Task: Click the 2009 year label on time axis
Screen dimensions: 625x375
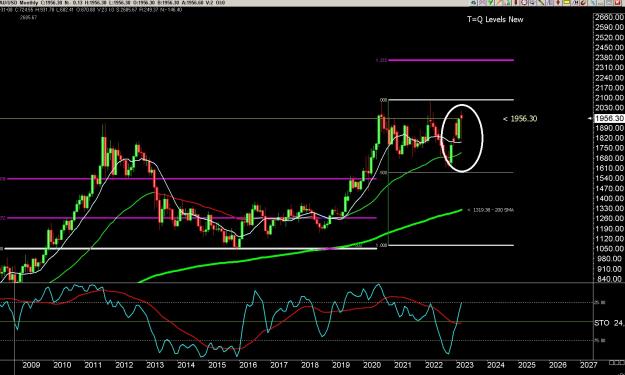Action: (31, 365)
